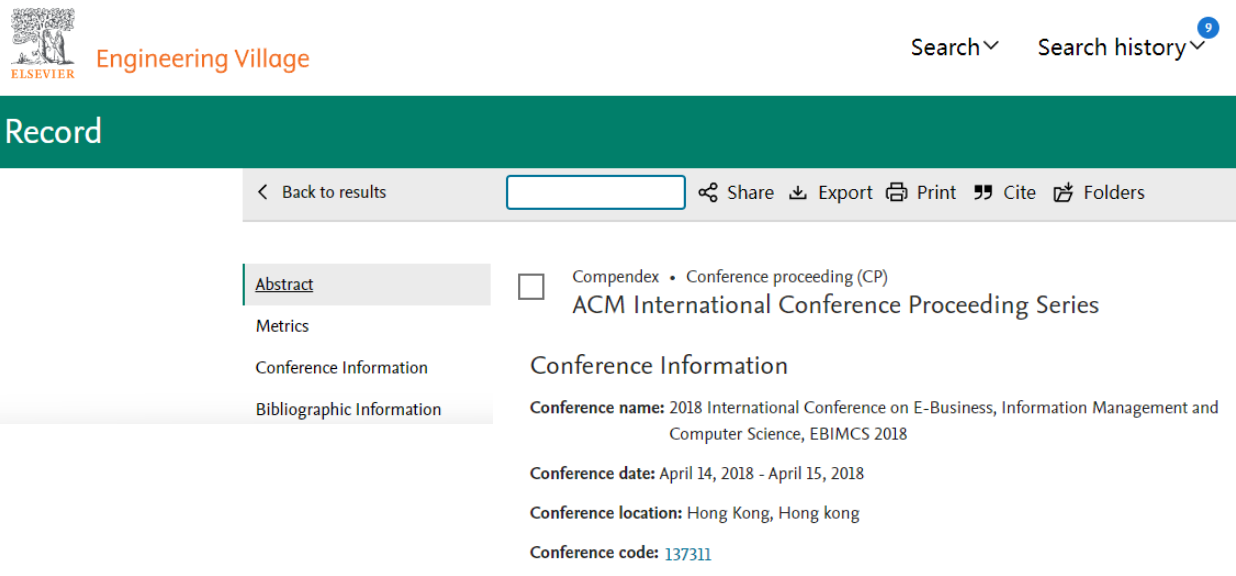Screen dimensions: 1236x576
Task: Open conference code 137311 link
Action: [x=688, y=553]
